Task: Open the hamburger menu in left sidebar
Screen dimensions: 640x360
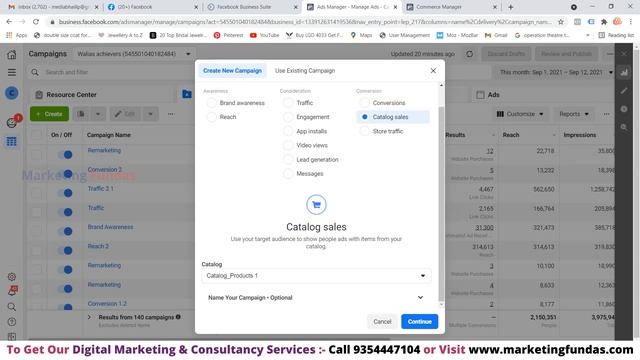Action: point(12,72)
